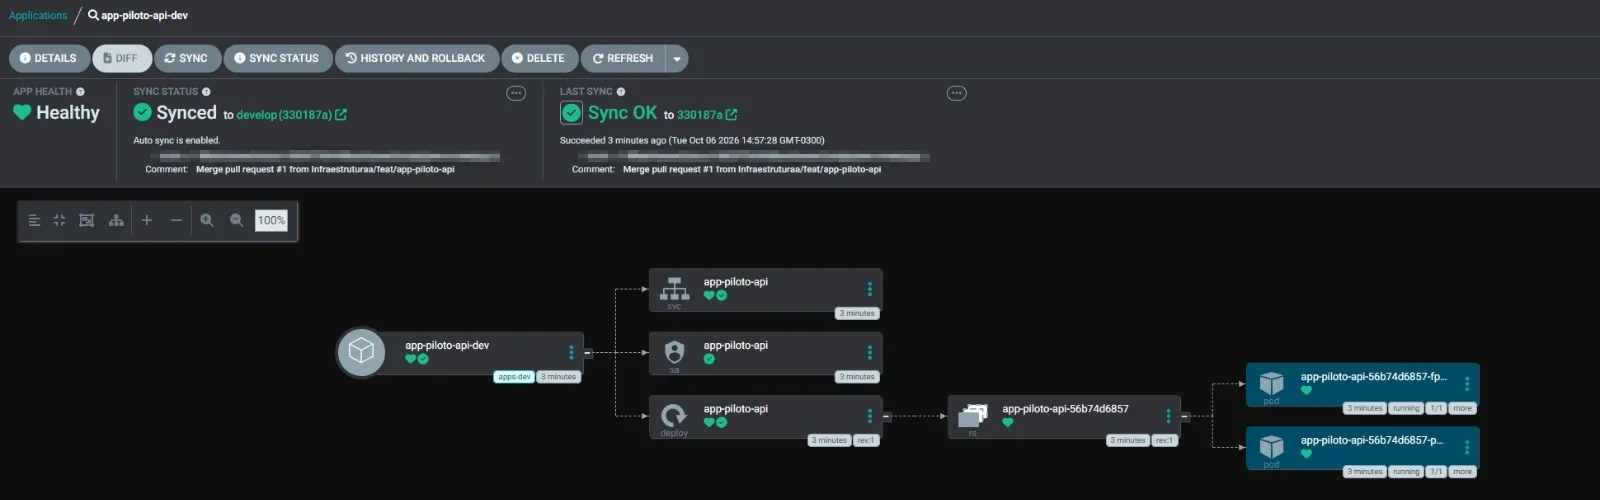Click the search icon beside app-piloto-api-dev
The width and height of the screenshot is (1600, 500).
(93, 15)
